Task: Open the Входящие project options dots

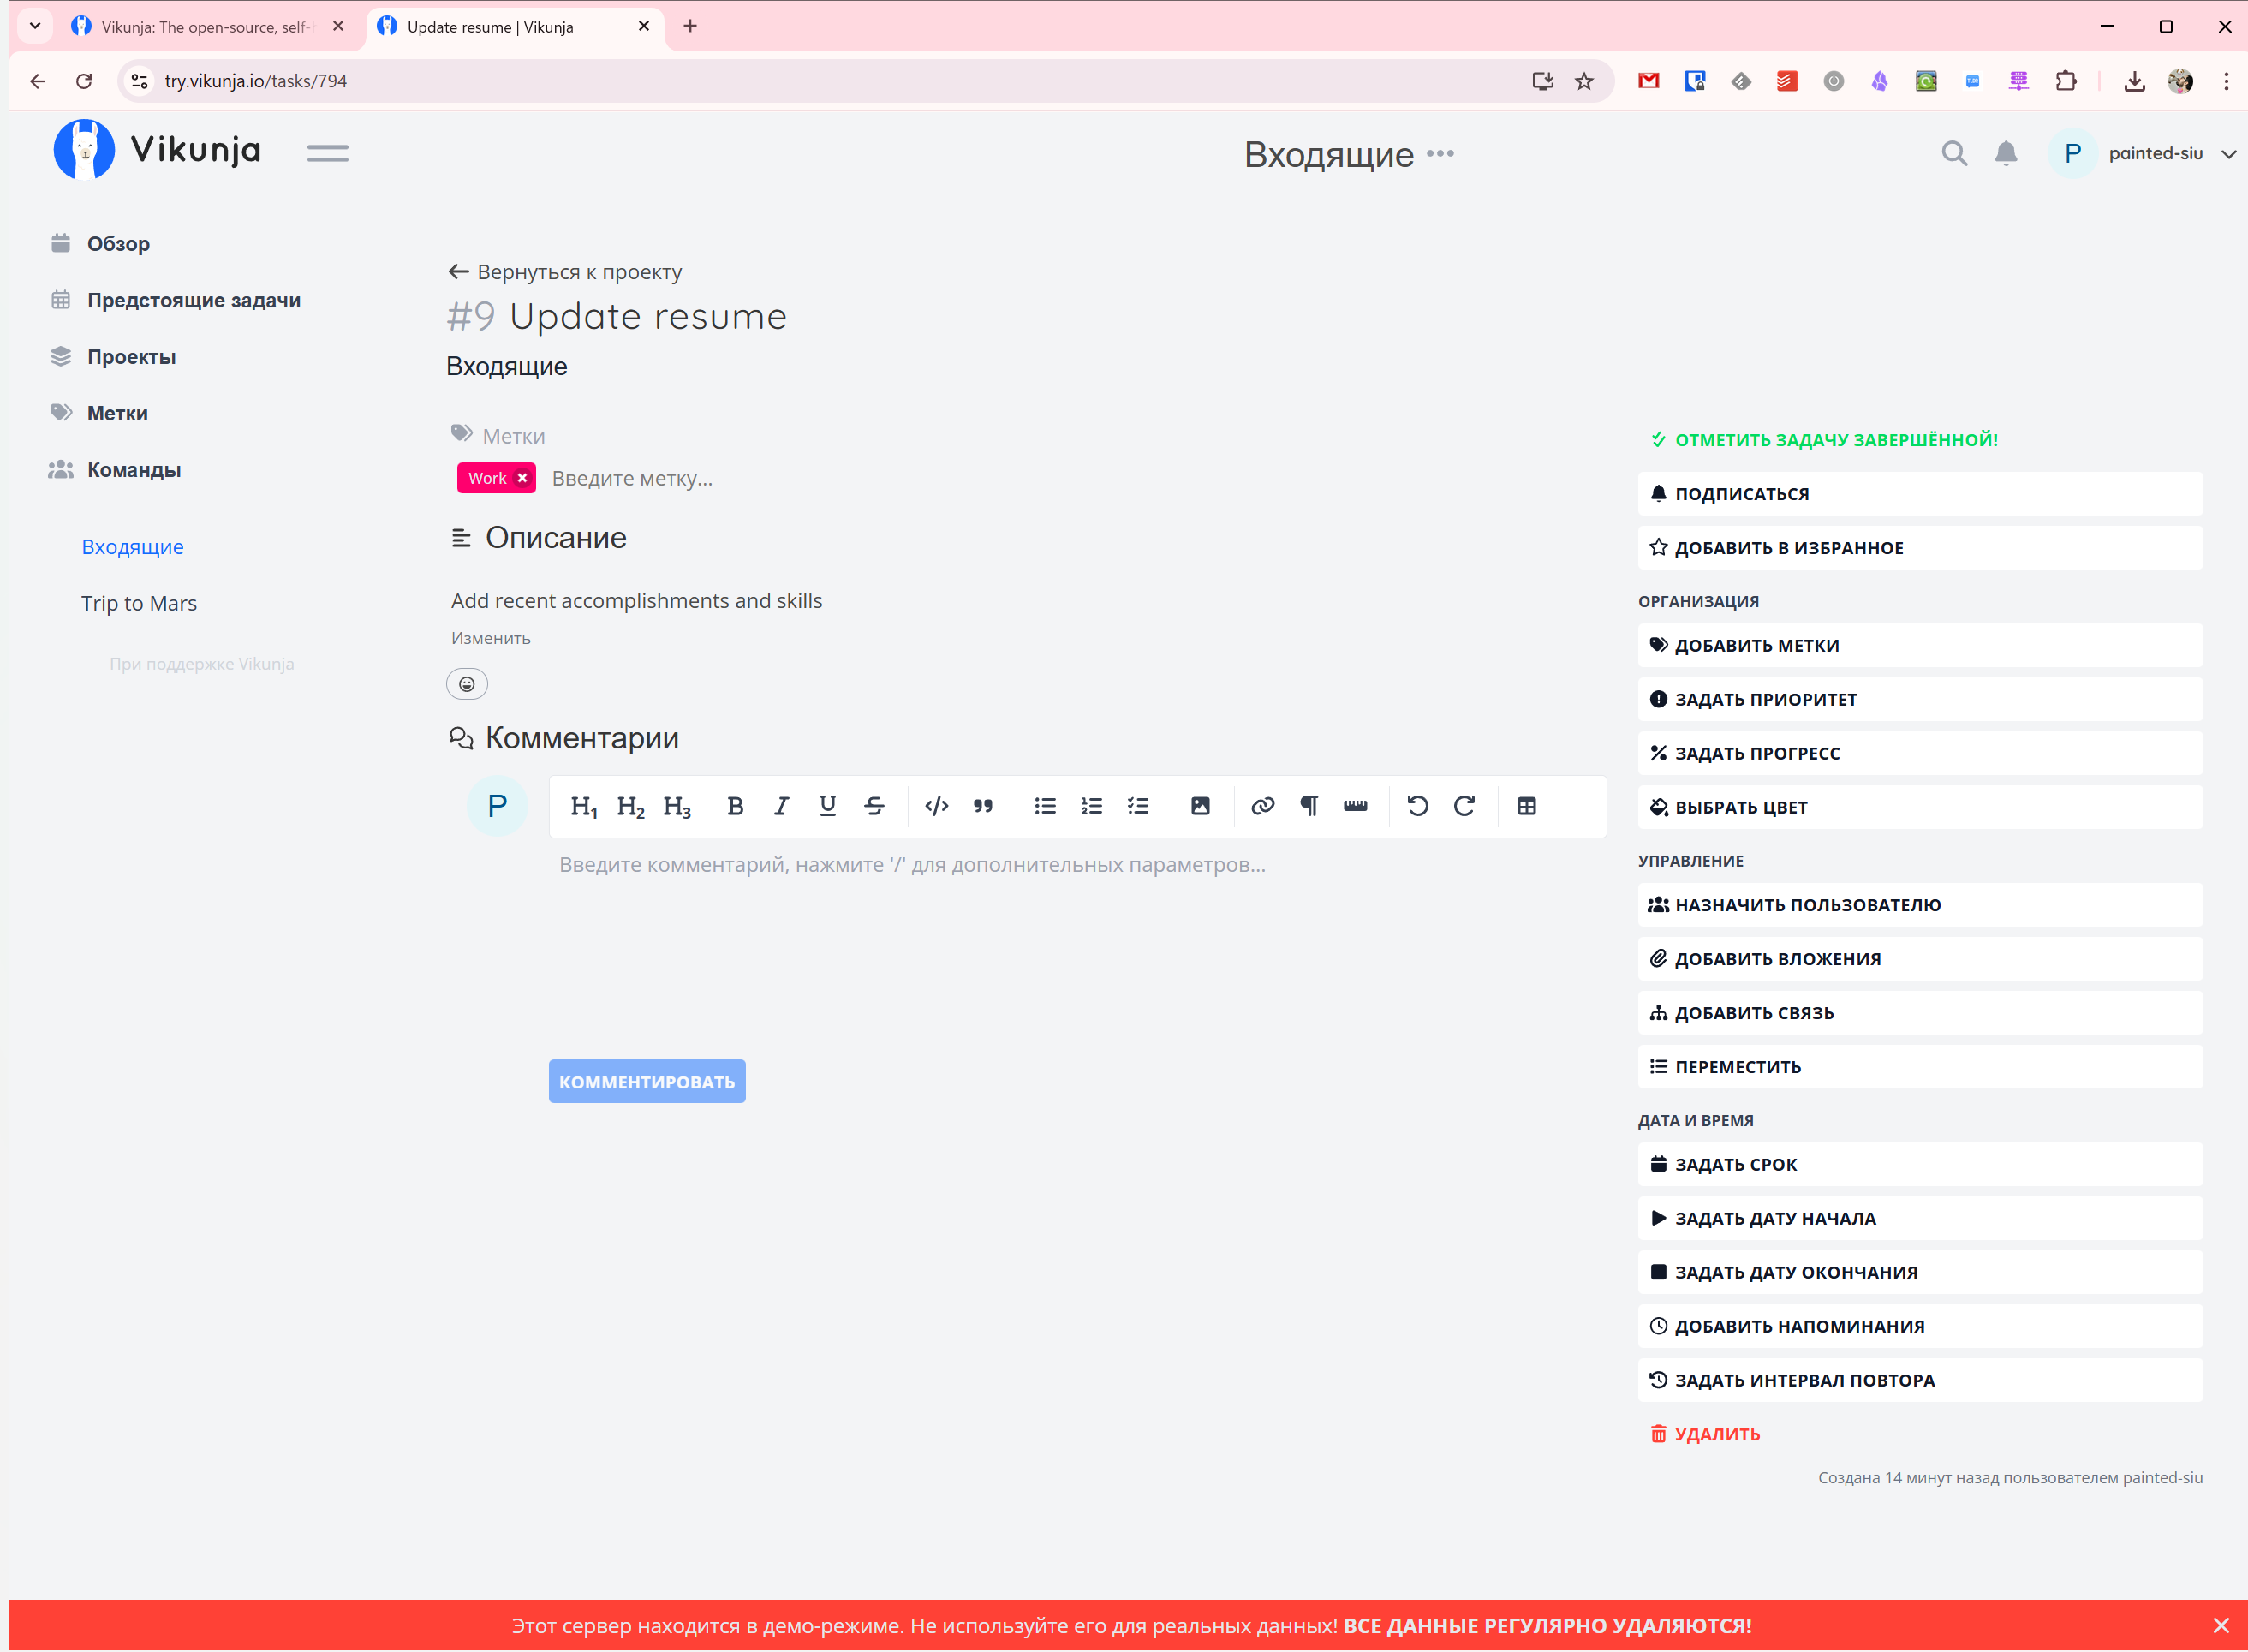Action: tap(1440, 153)
